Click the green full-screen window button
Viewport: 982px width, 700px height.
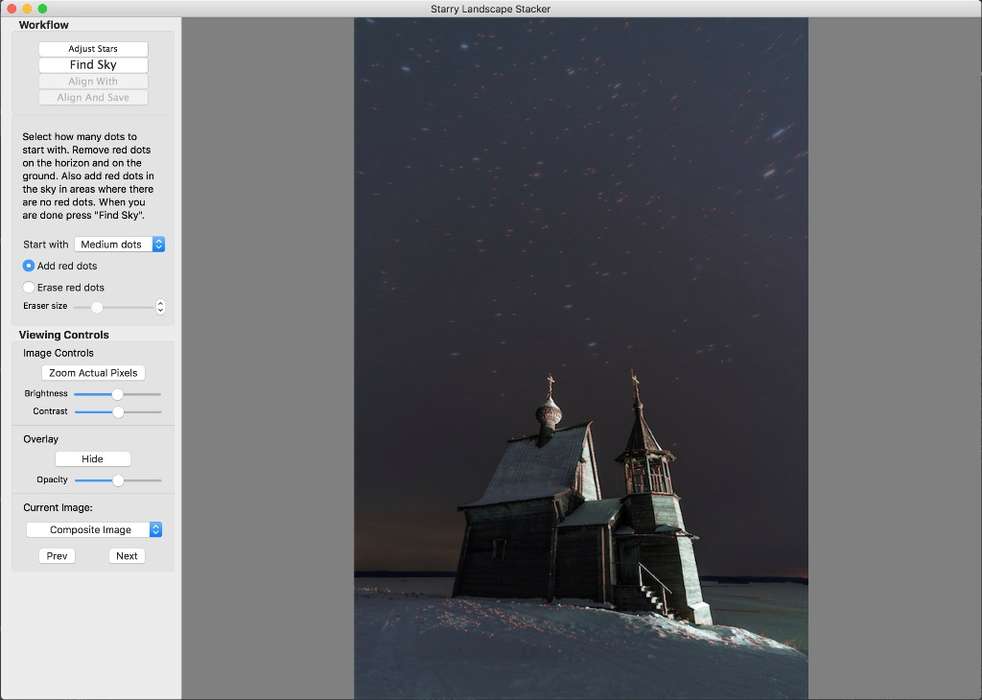[42, 9]
